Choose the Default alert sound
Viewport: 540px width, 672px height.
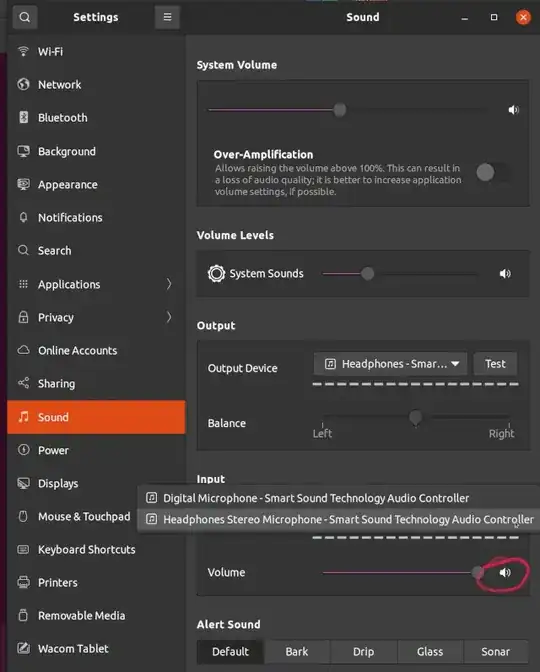click(231, 651)
